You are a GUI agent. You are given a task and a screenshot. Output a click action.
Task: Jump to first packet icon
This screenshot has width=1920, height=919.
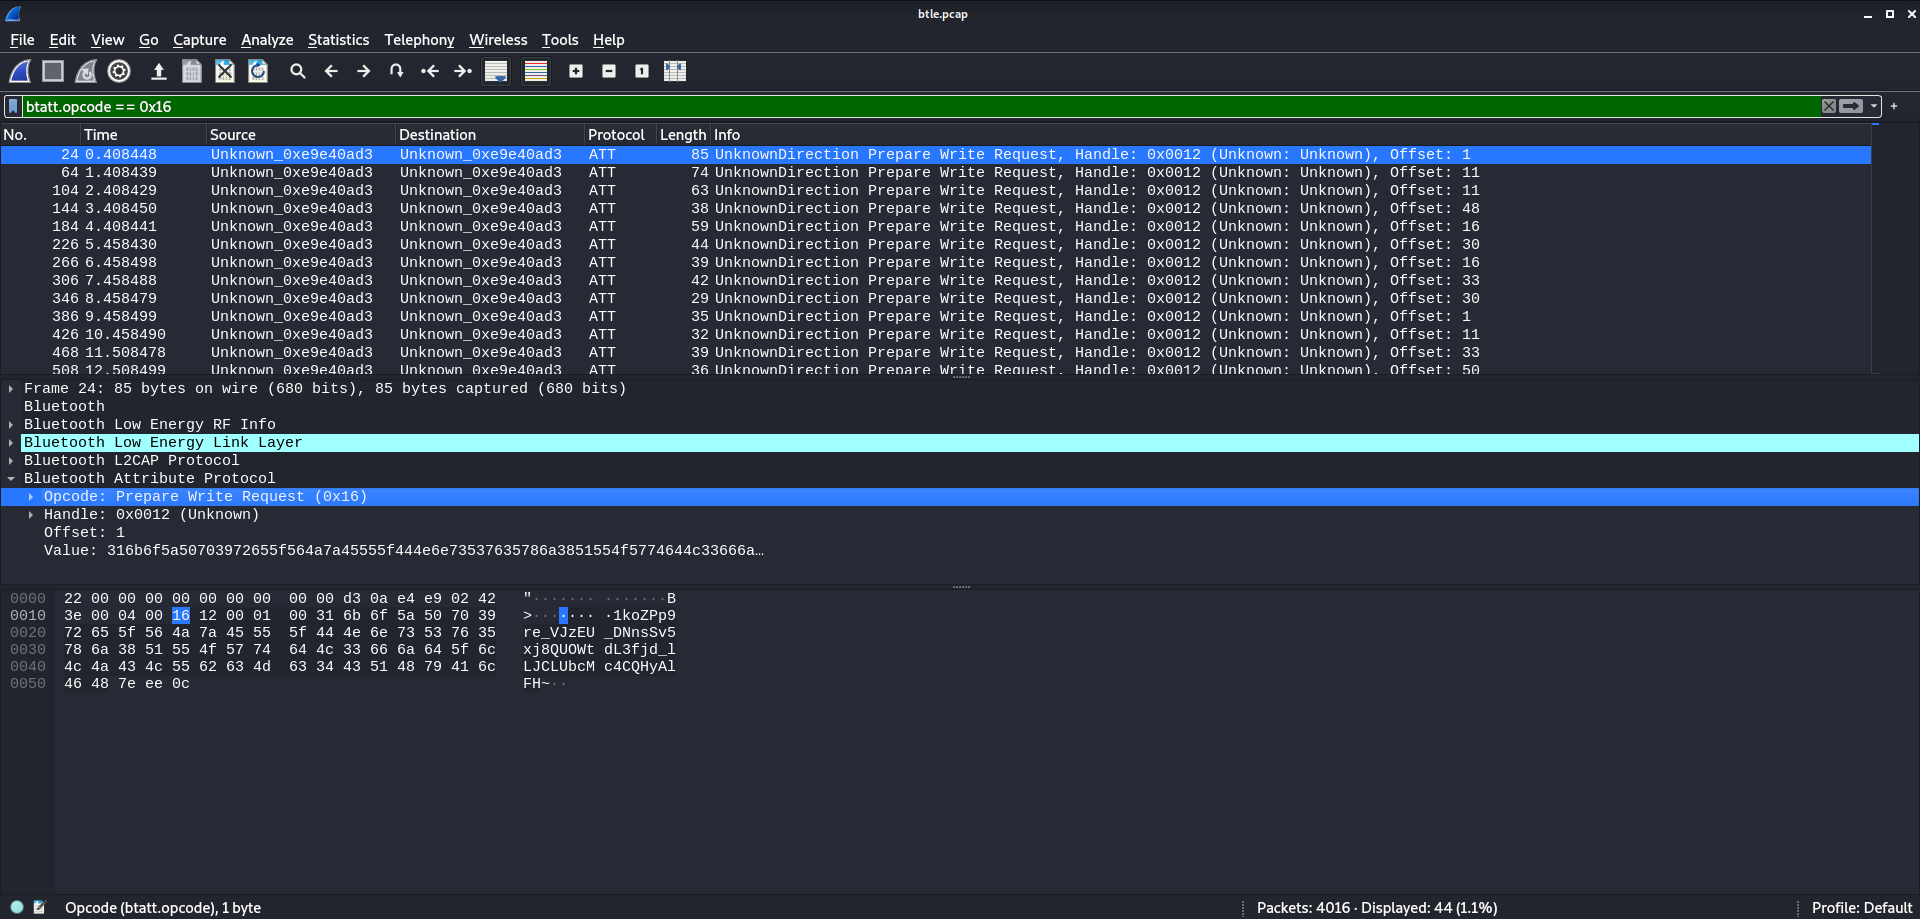coord(430,71)
